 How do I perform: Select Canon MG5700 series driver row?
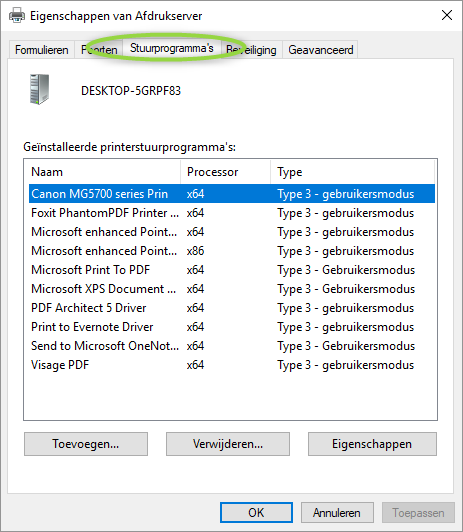232,194
